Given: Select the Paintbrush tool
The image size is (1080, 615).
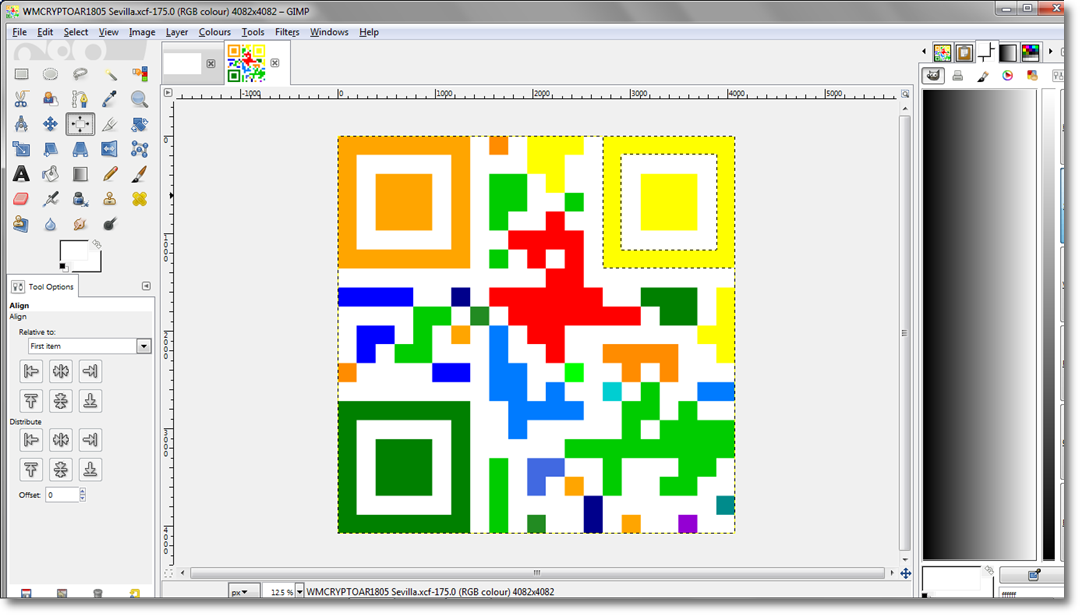Looking at the screenshot, I should point(140,174).
